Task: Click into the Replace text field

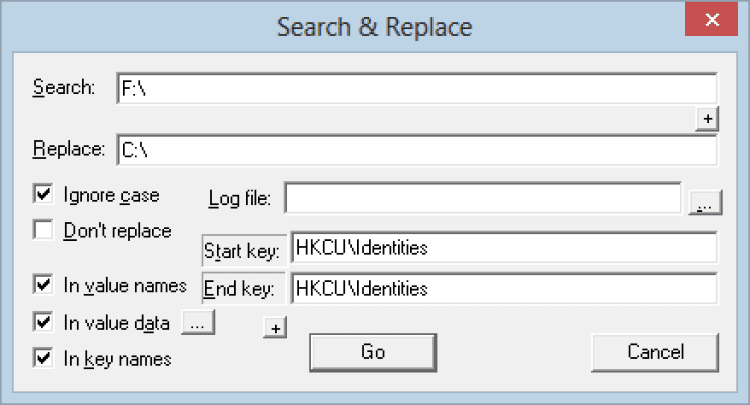Action: [416, 151]
